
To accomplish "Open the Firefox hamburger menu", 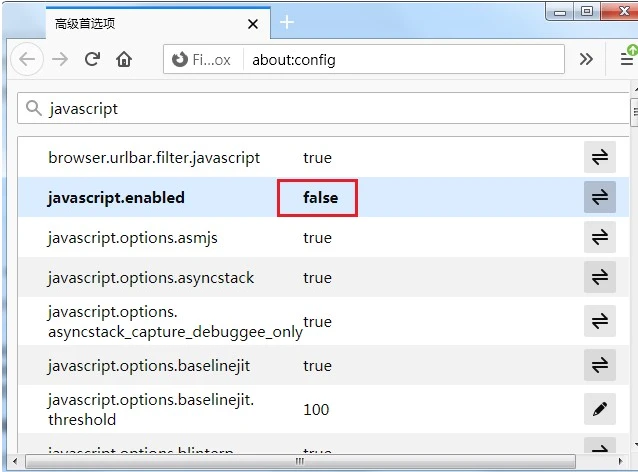I will [626, 60].
